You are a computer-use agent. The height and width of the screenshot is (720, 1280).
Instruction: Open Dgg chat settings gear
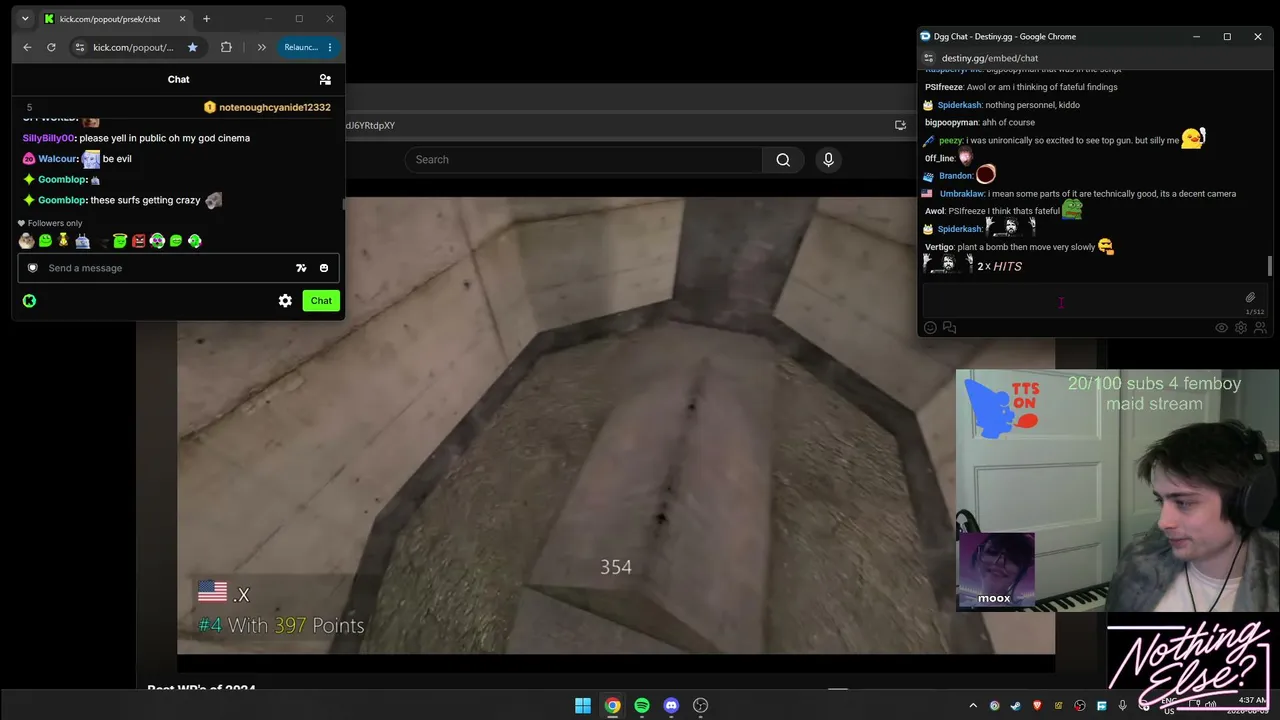point(1241,328)
